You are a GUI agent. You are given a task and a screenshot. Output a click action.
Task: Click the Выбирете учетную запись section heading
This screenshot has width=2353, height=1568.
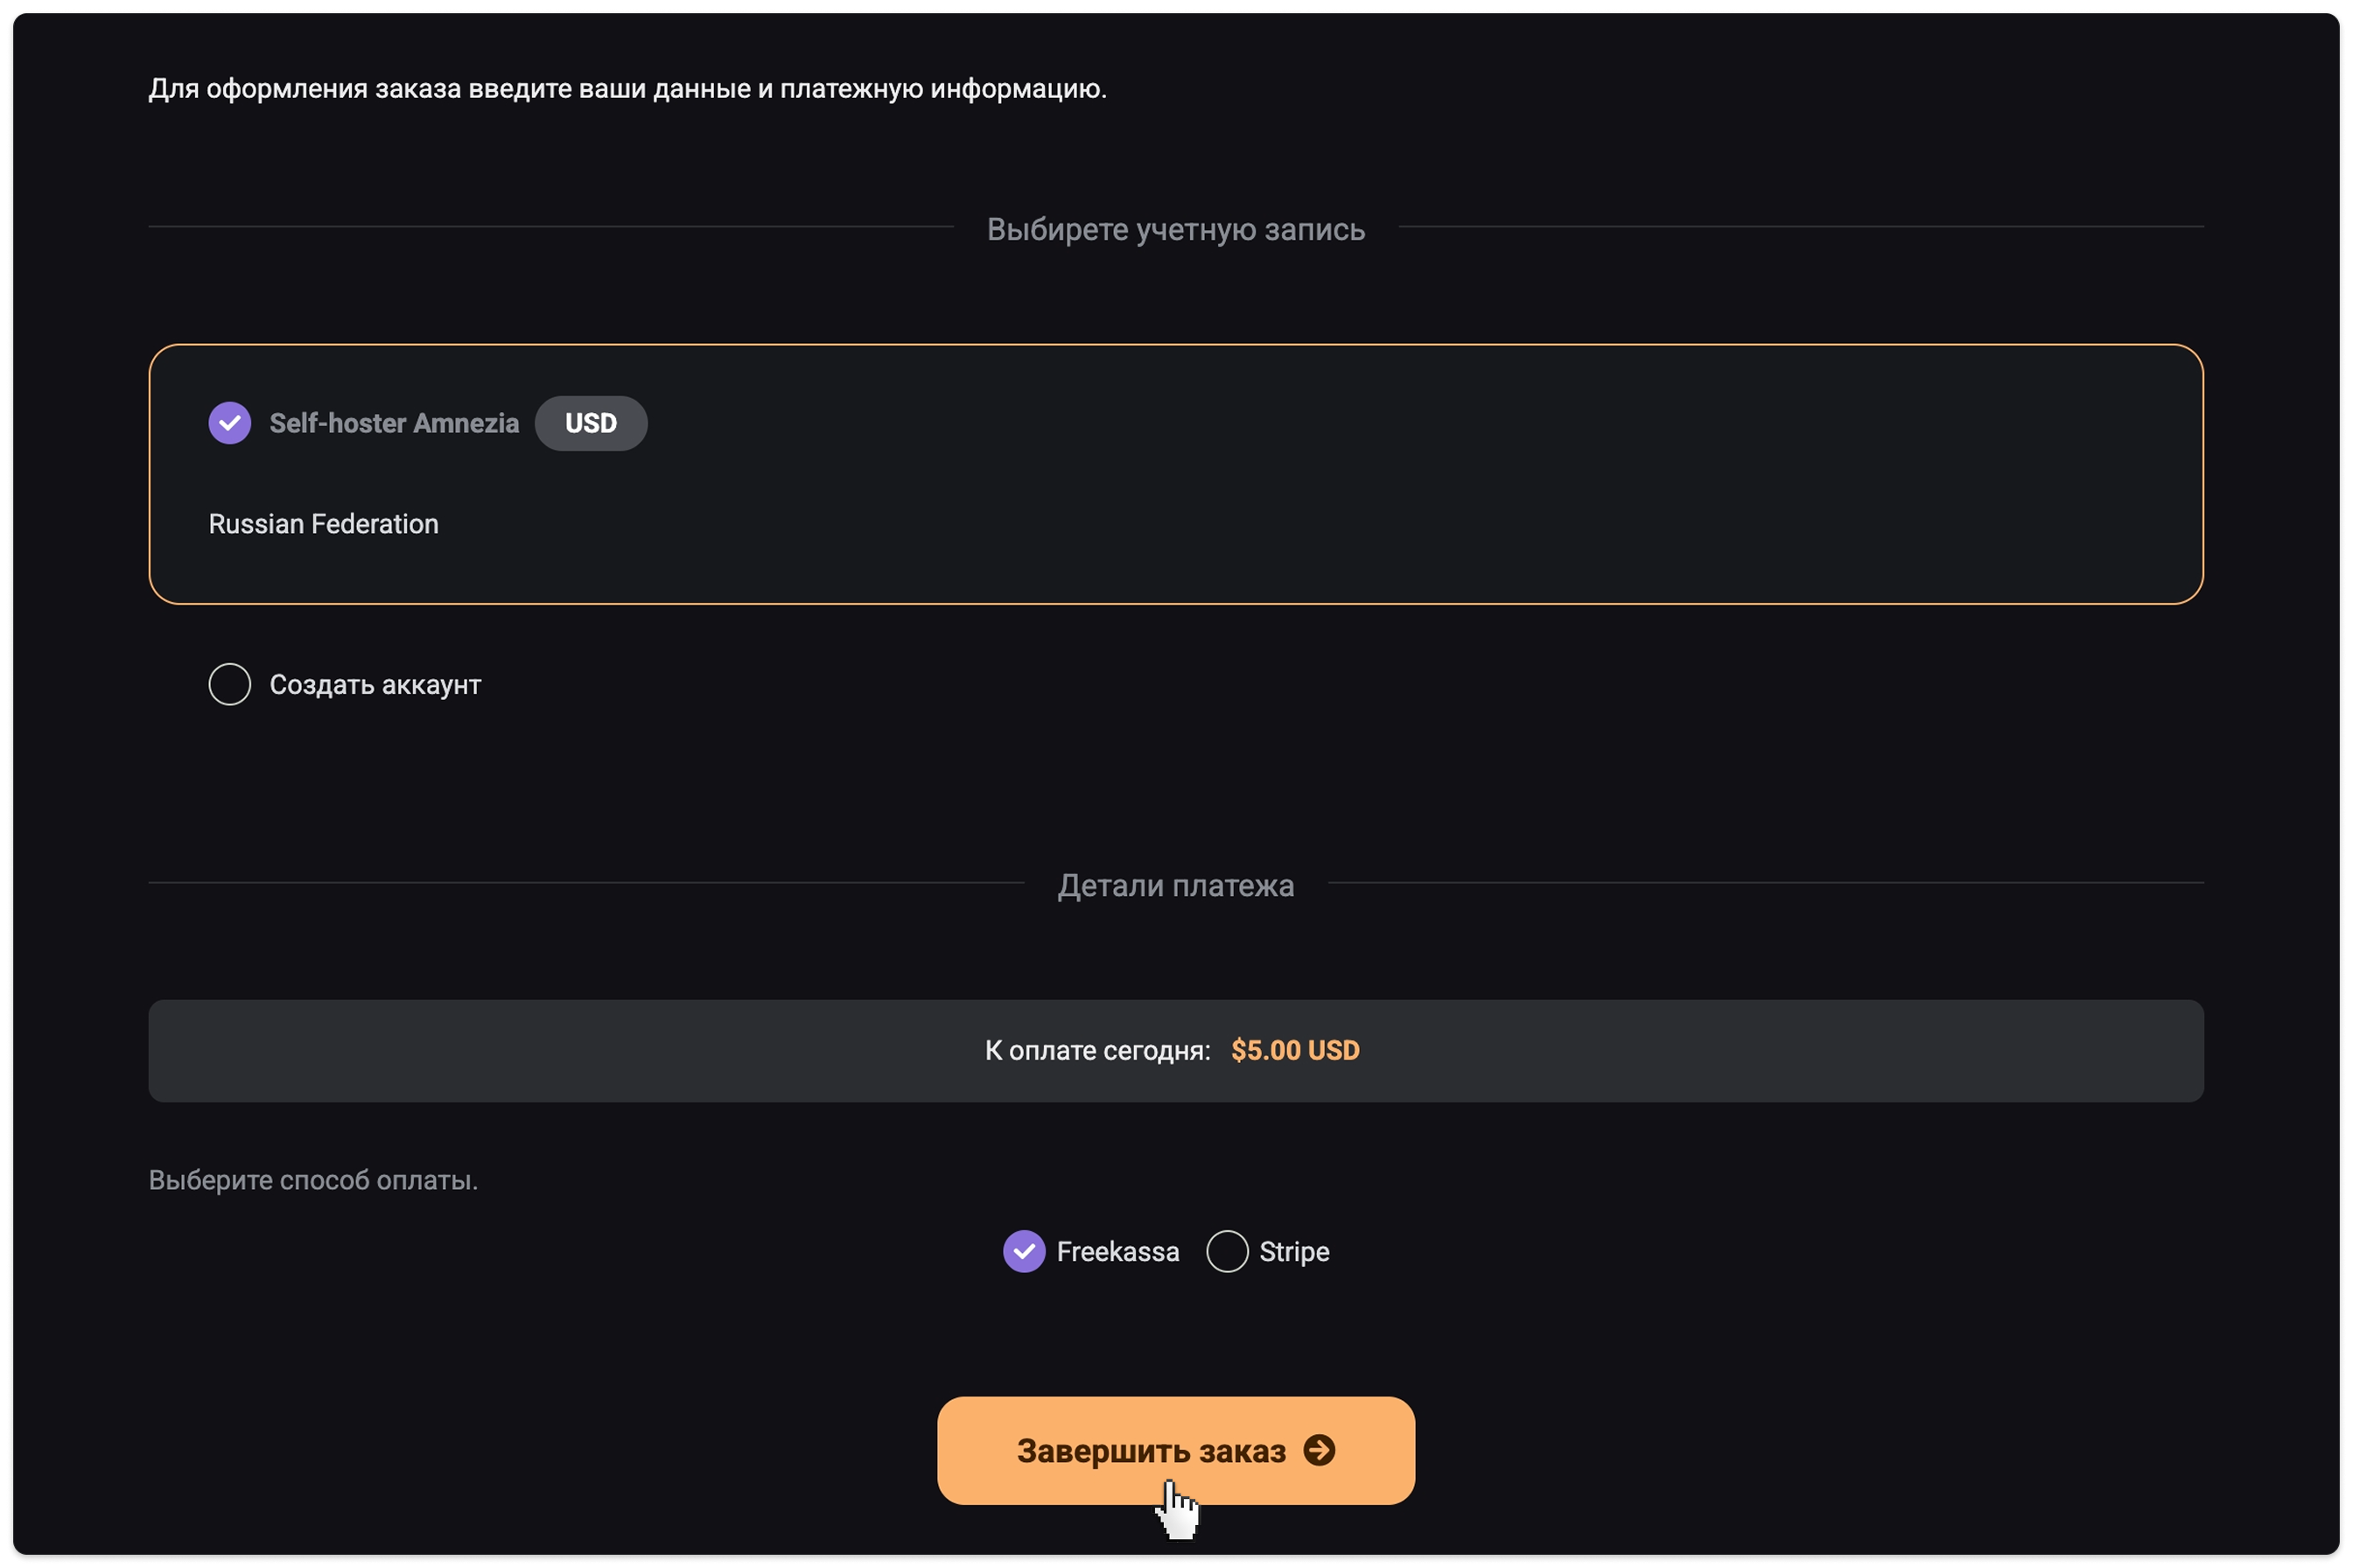pos(1176,229)
